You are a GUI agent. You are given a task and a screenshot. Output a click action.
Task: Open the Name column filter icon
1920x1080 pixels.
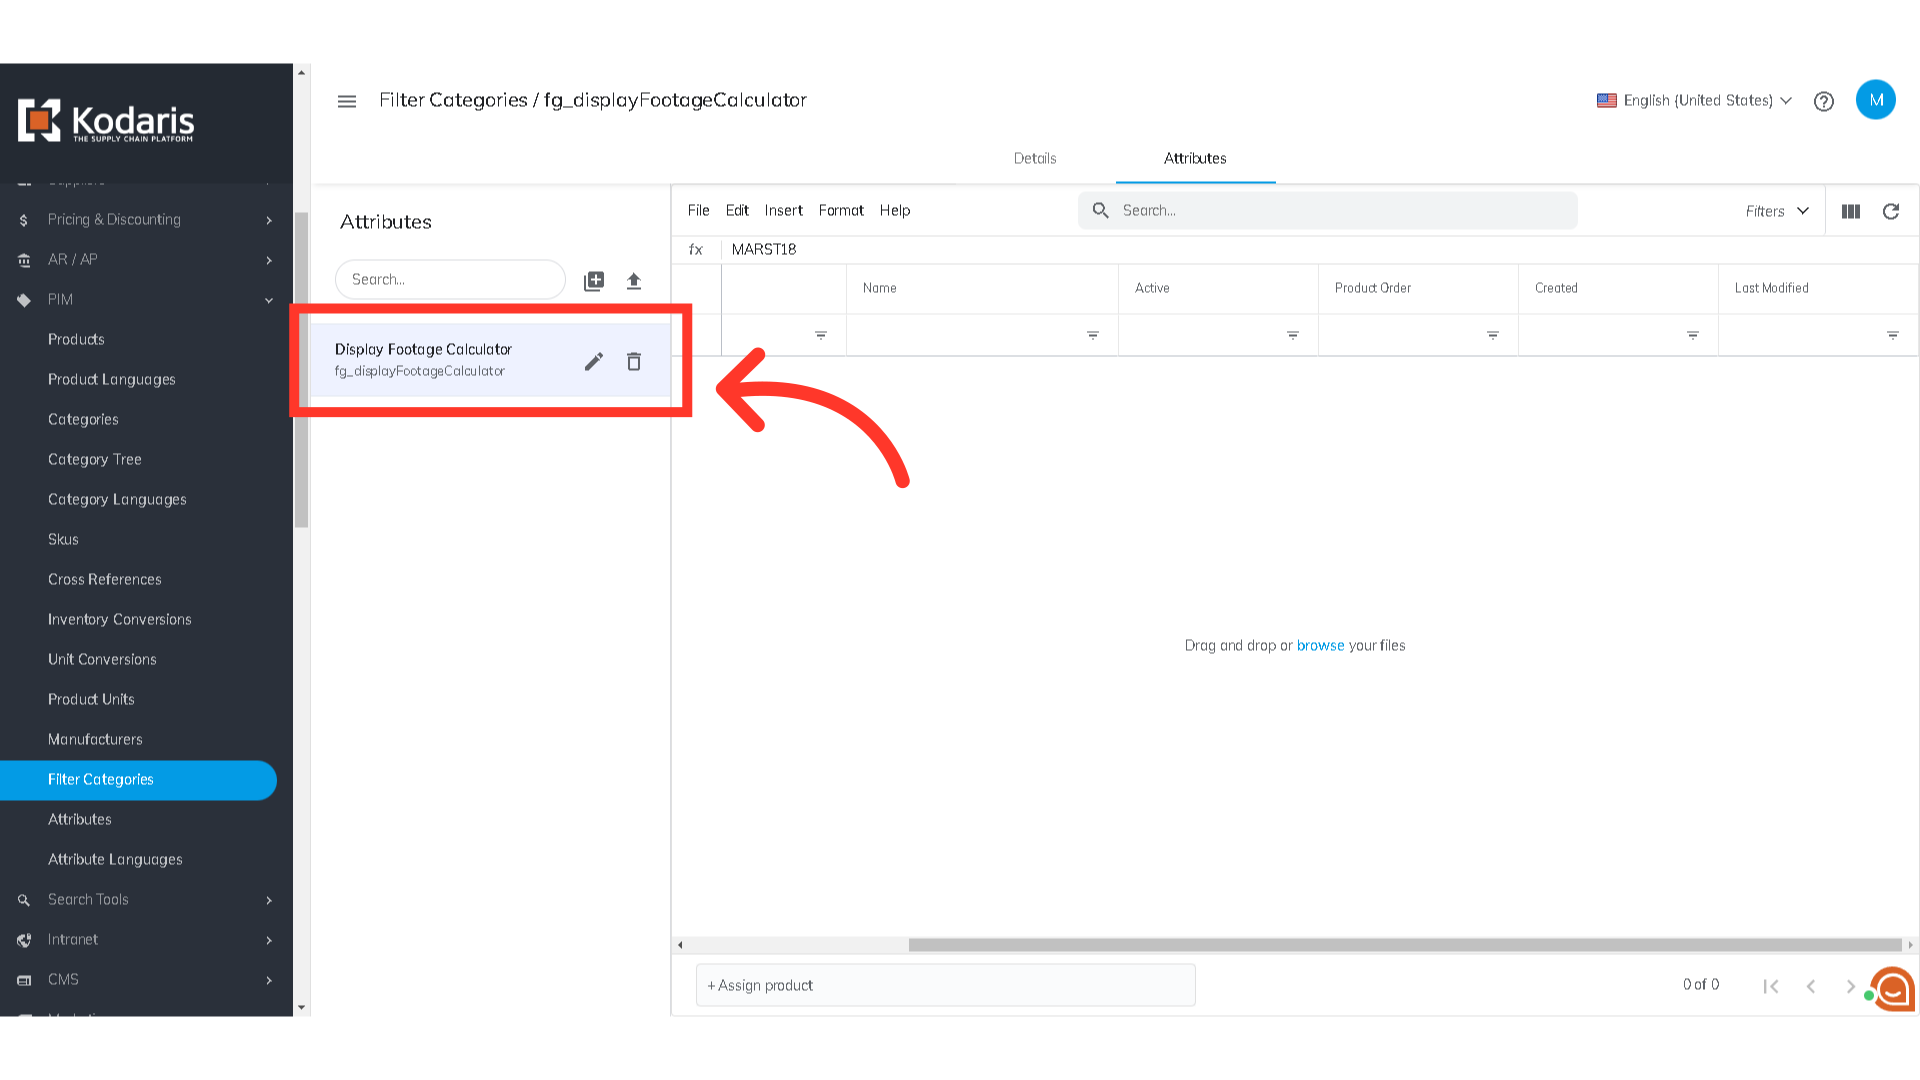coord(1093,335)
